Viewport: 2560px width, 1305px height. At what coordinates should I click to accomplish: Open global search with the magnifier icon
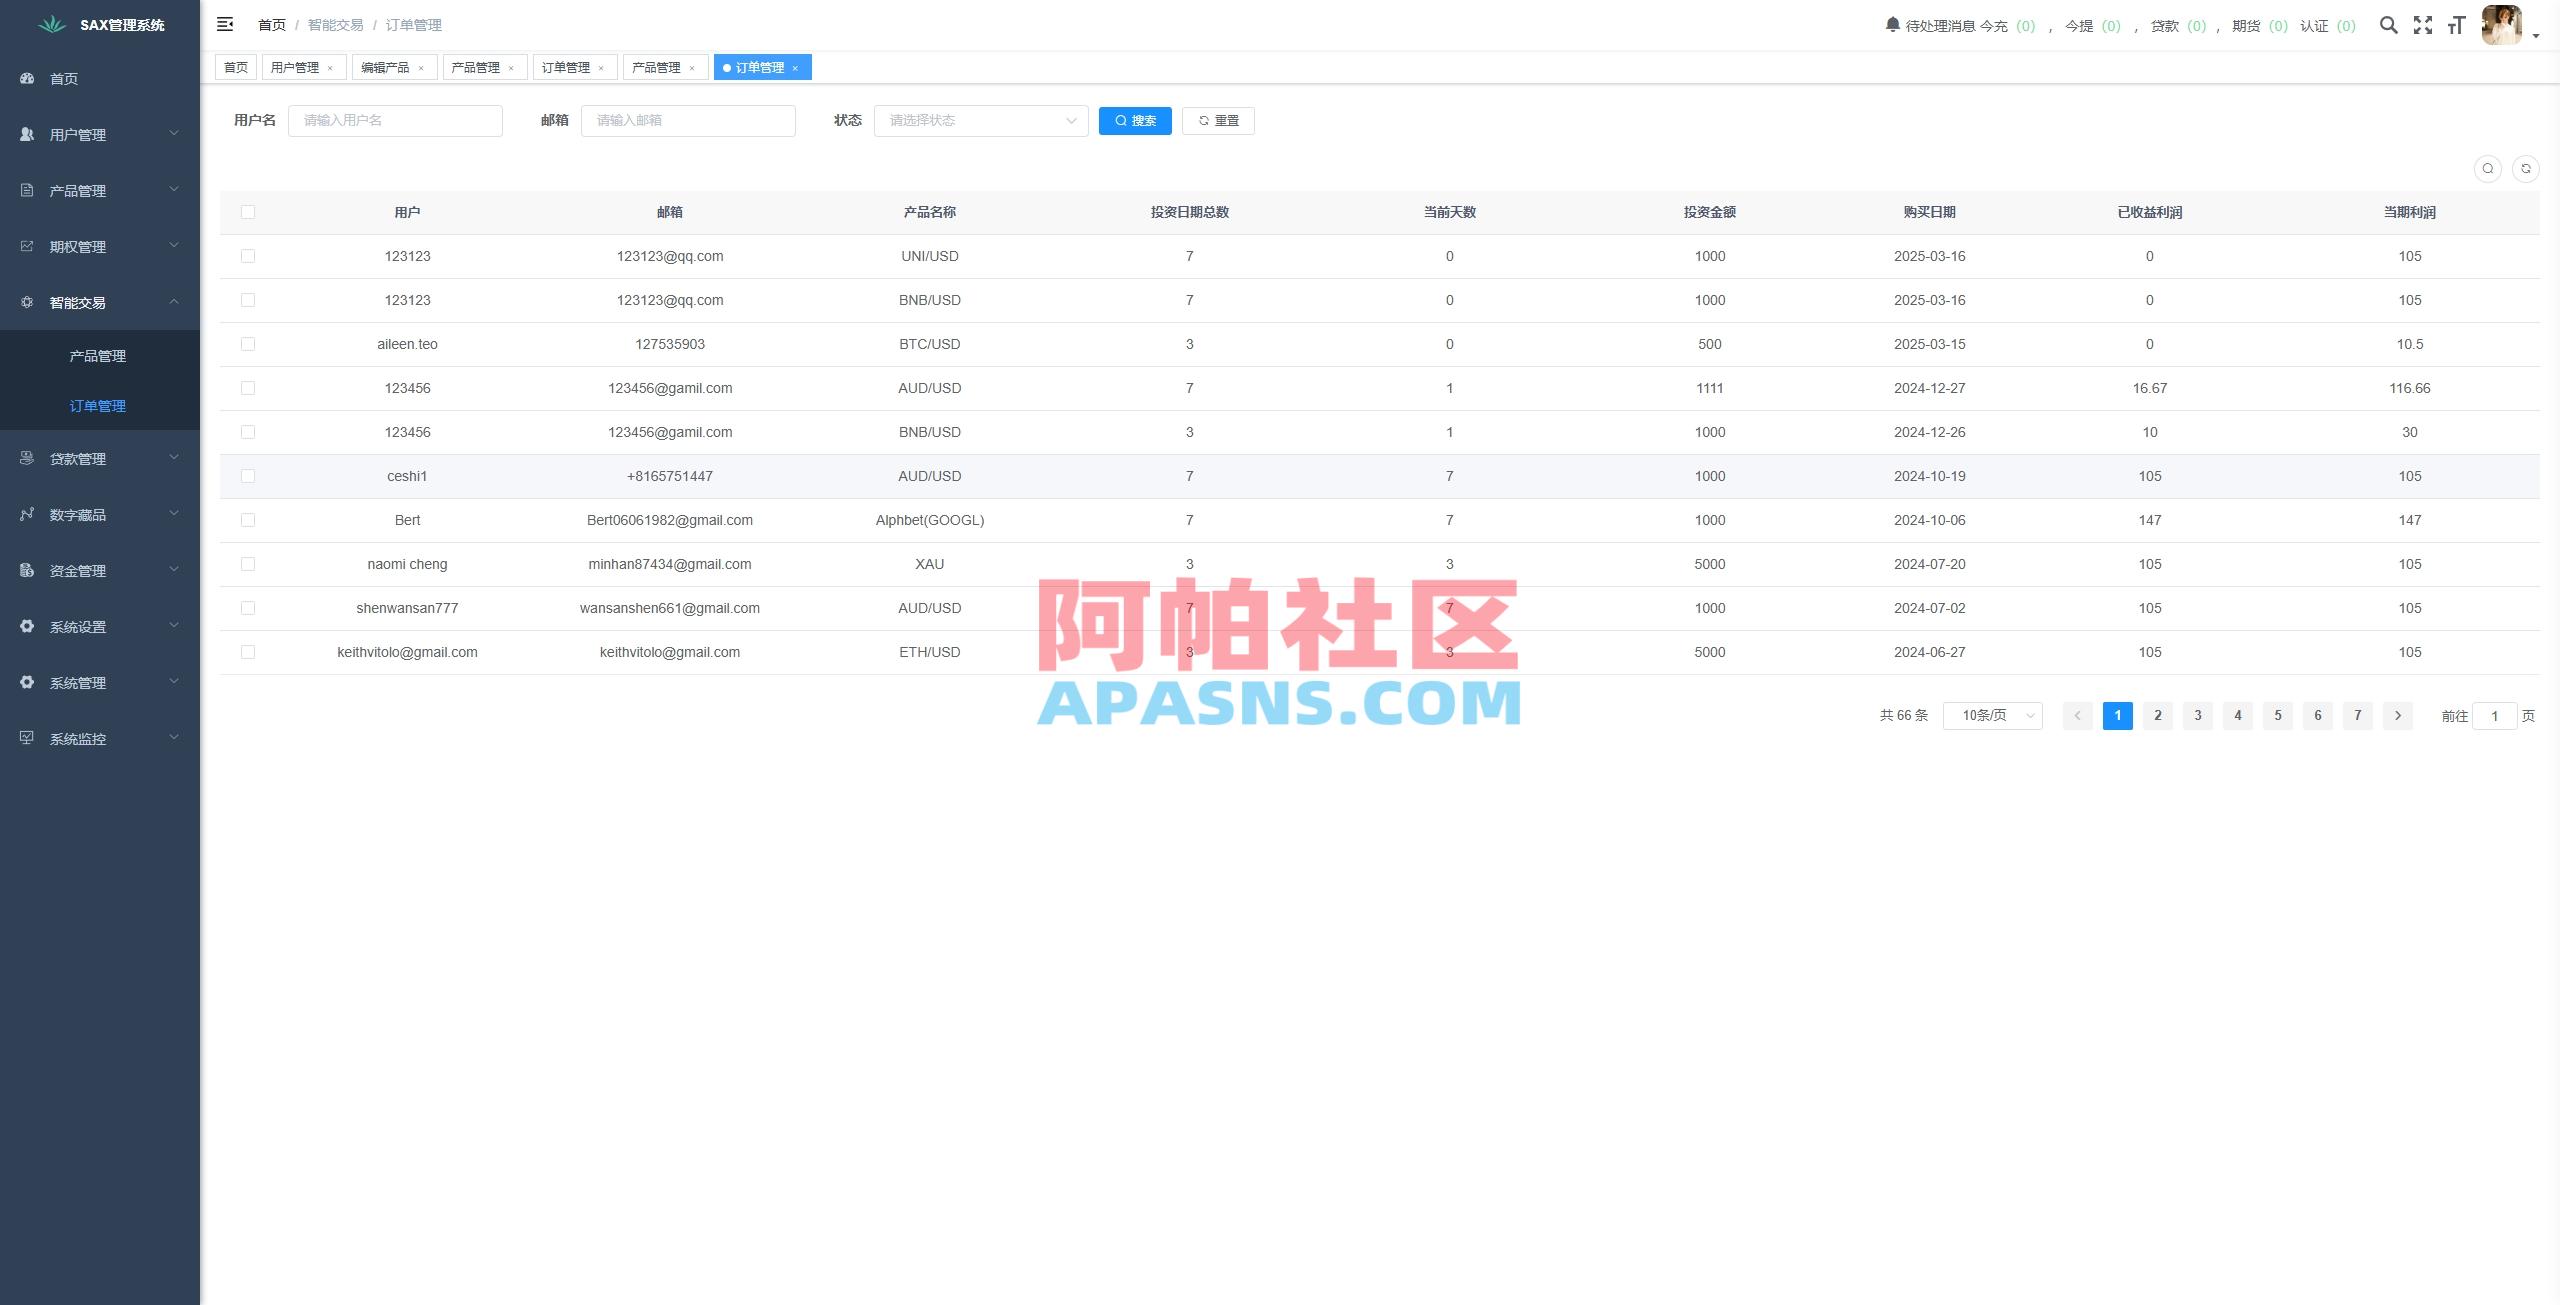2389,25
